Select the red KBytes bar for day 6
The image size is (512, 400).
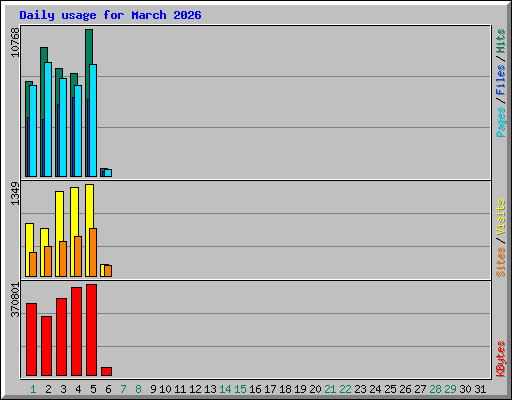pos(106,371)
